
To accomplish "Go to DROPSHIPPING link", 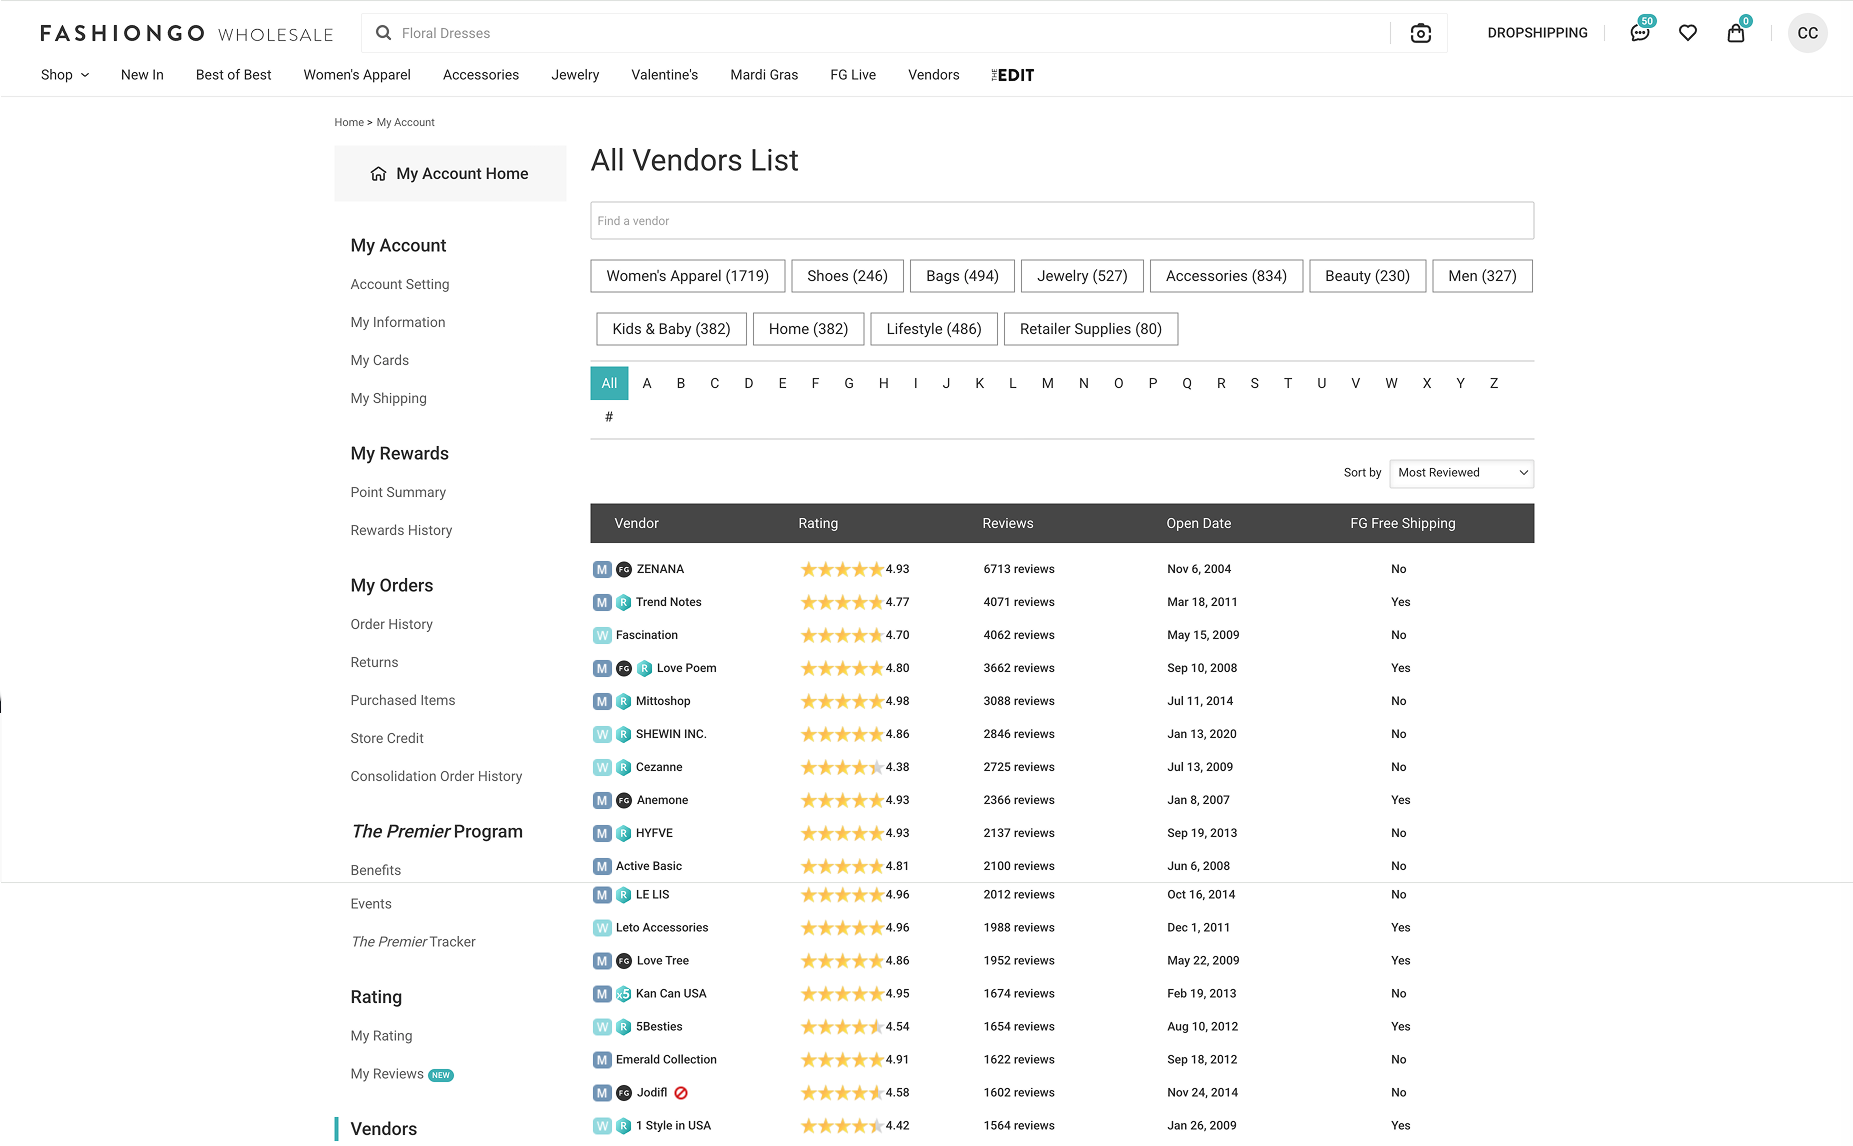I will coord(1537,33).
